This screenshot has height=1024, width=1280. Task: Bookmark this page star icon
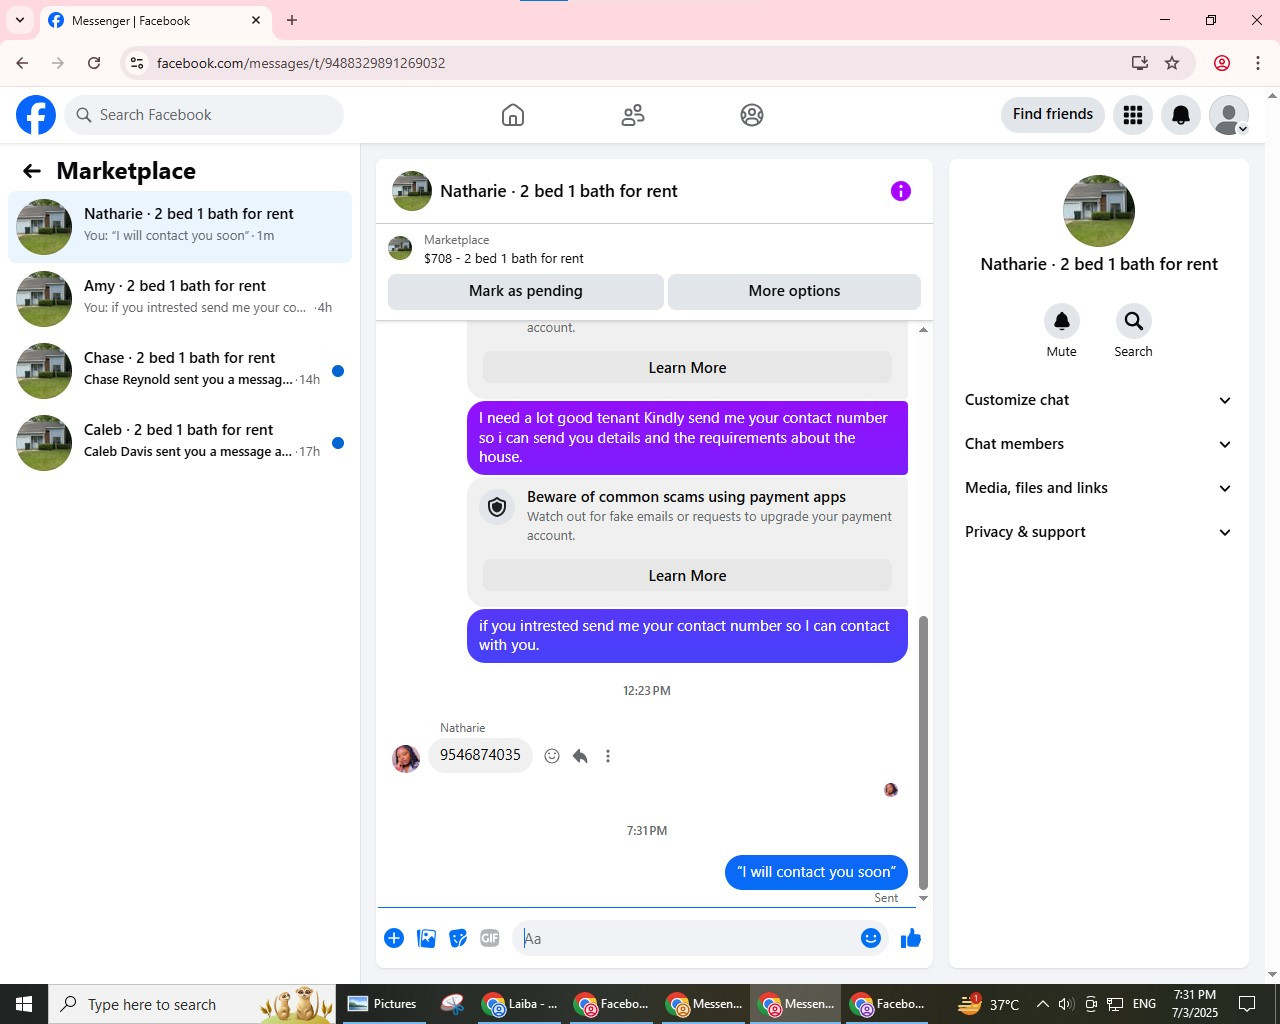(1172, 63)
